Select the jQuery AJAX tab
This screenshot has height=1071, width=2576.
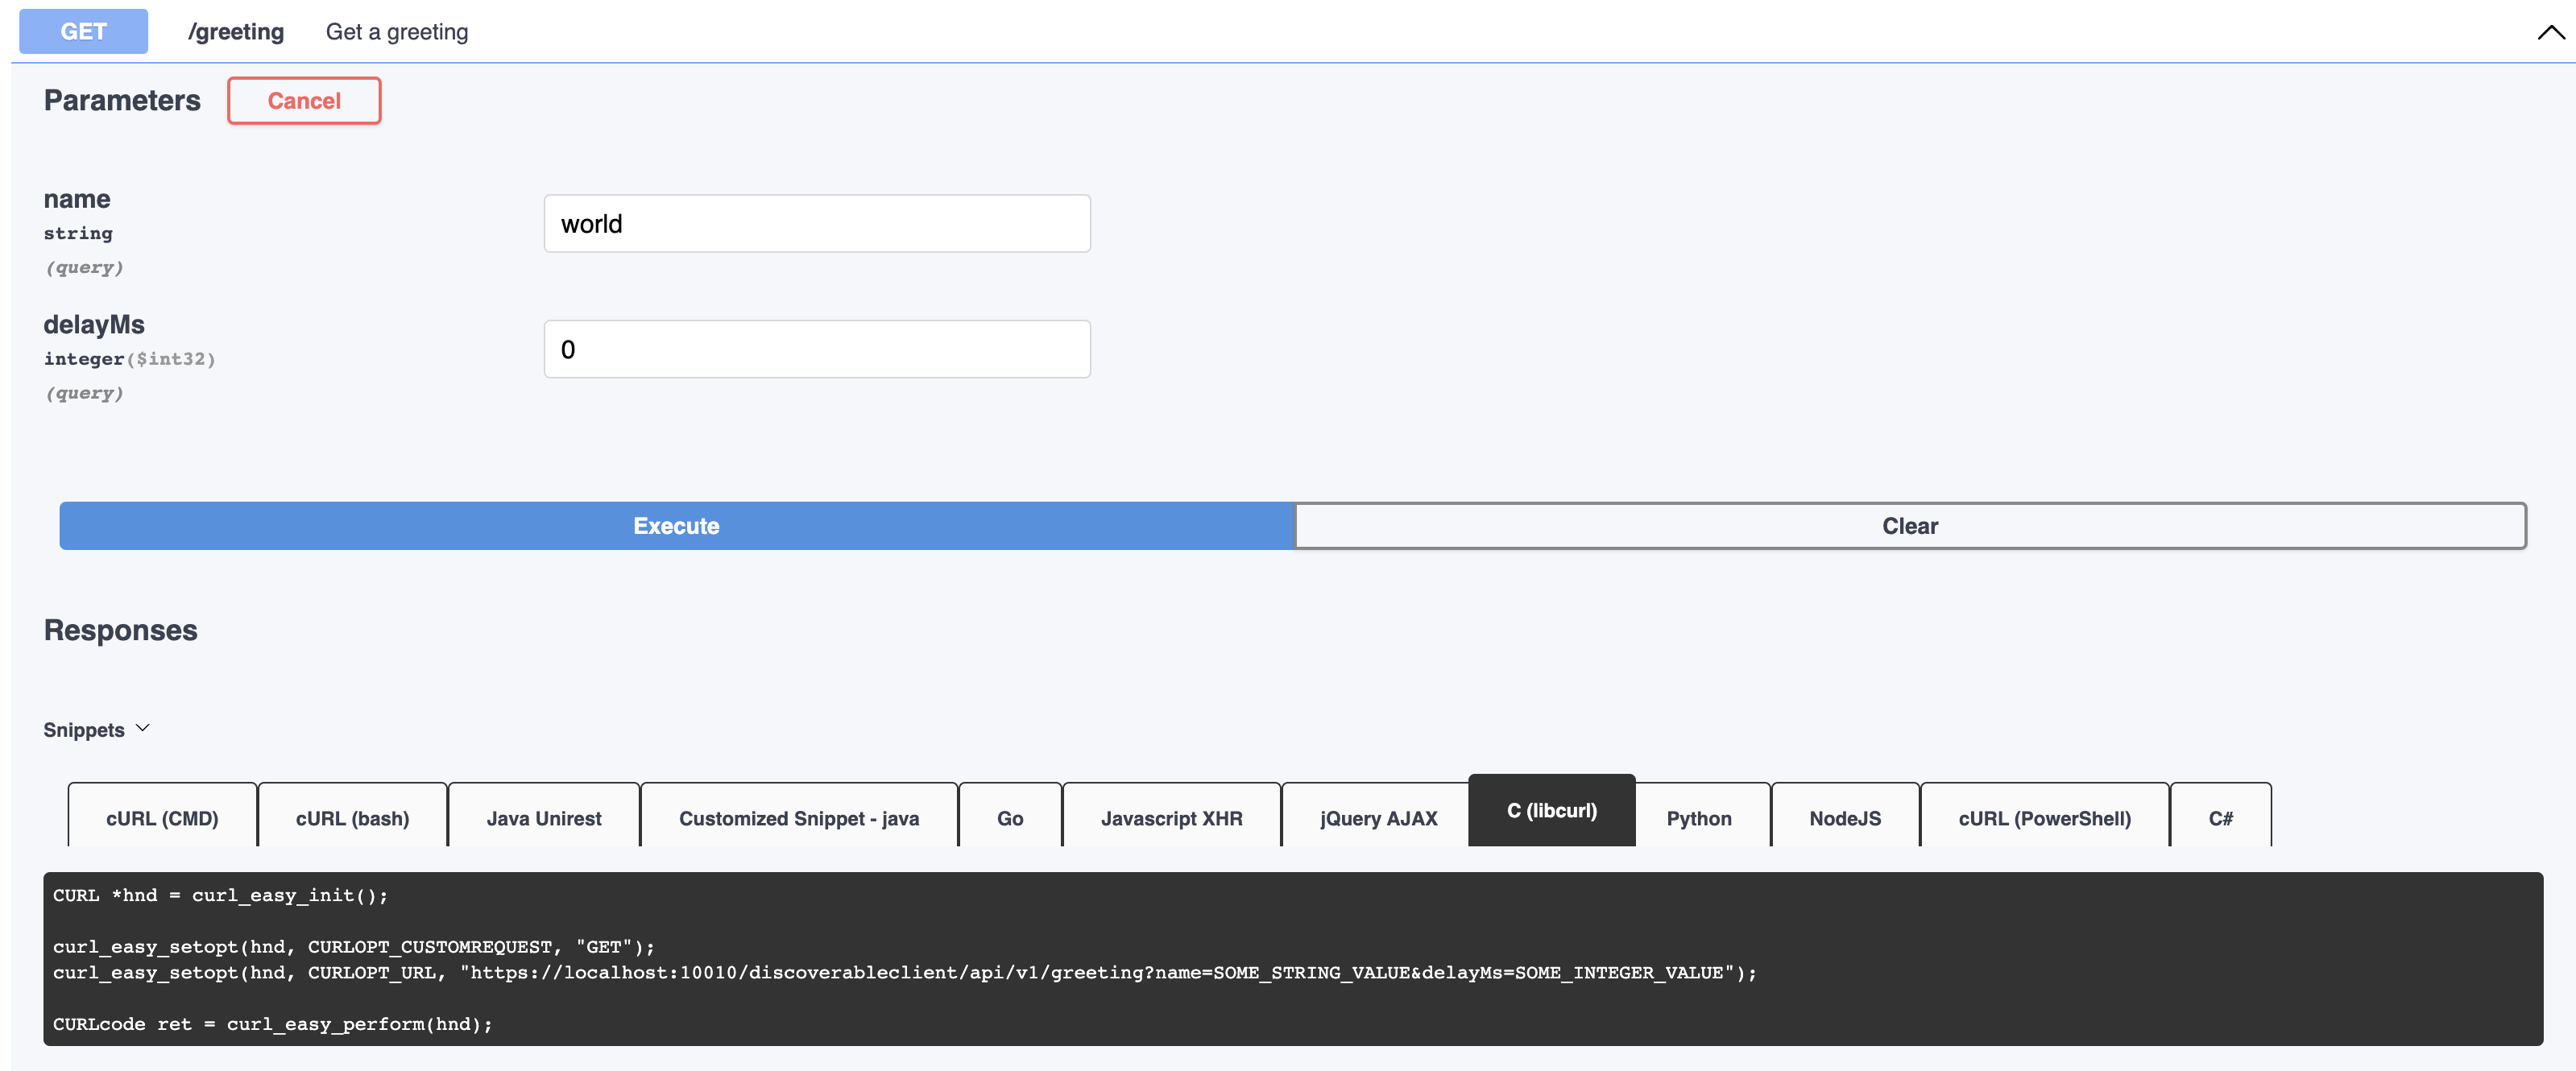[1378, 817]
